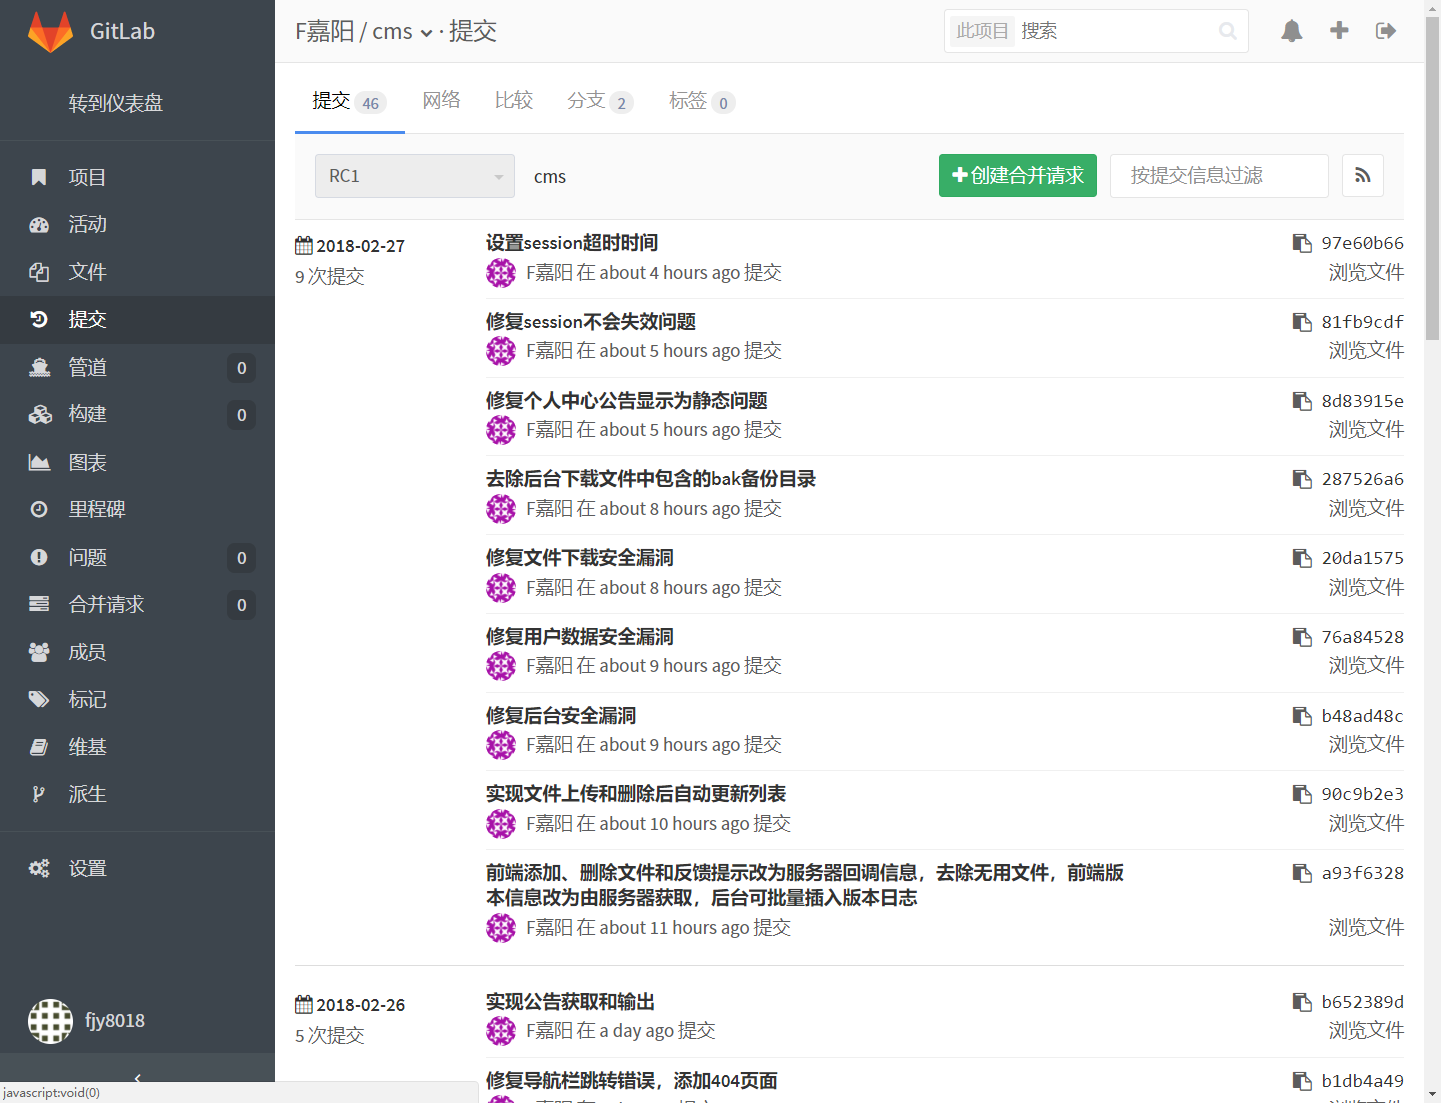The image size is (1441, 1103).
Task: Expand the cms project dropdown chevron
Action: coord(427,33)
